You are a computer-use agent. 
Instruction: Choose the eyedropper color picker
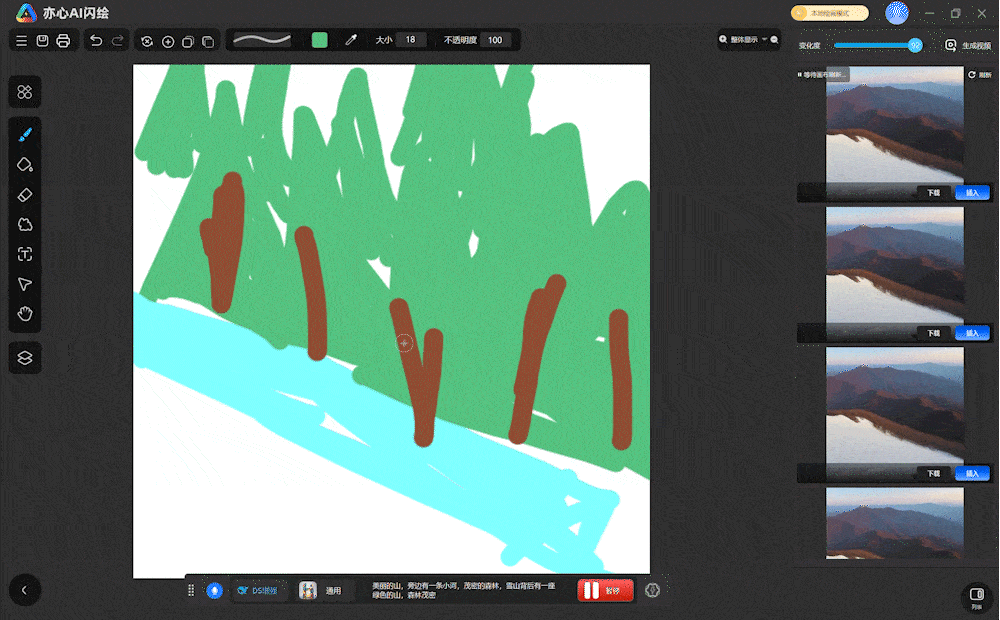coord(351,41)
